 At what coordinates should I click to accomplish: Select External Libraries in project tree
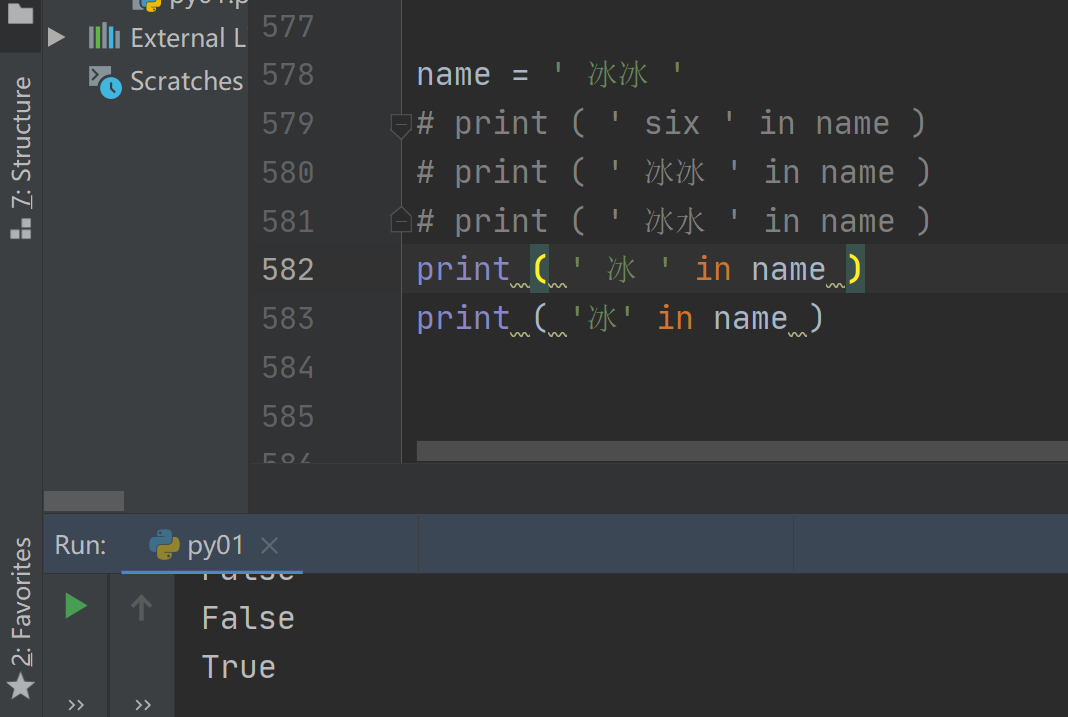coord(188,38)
